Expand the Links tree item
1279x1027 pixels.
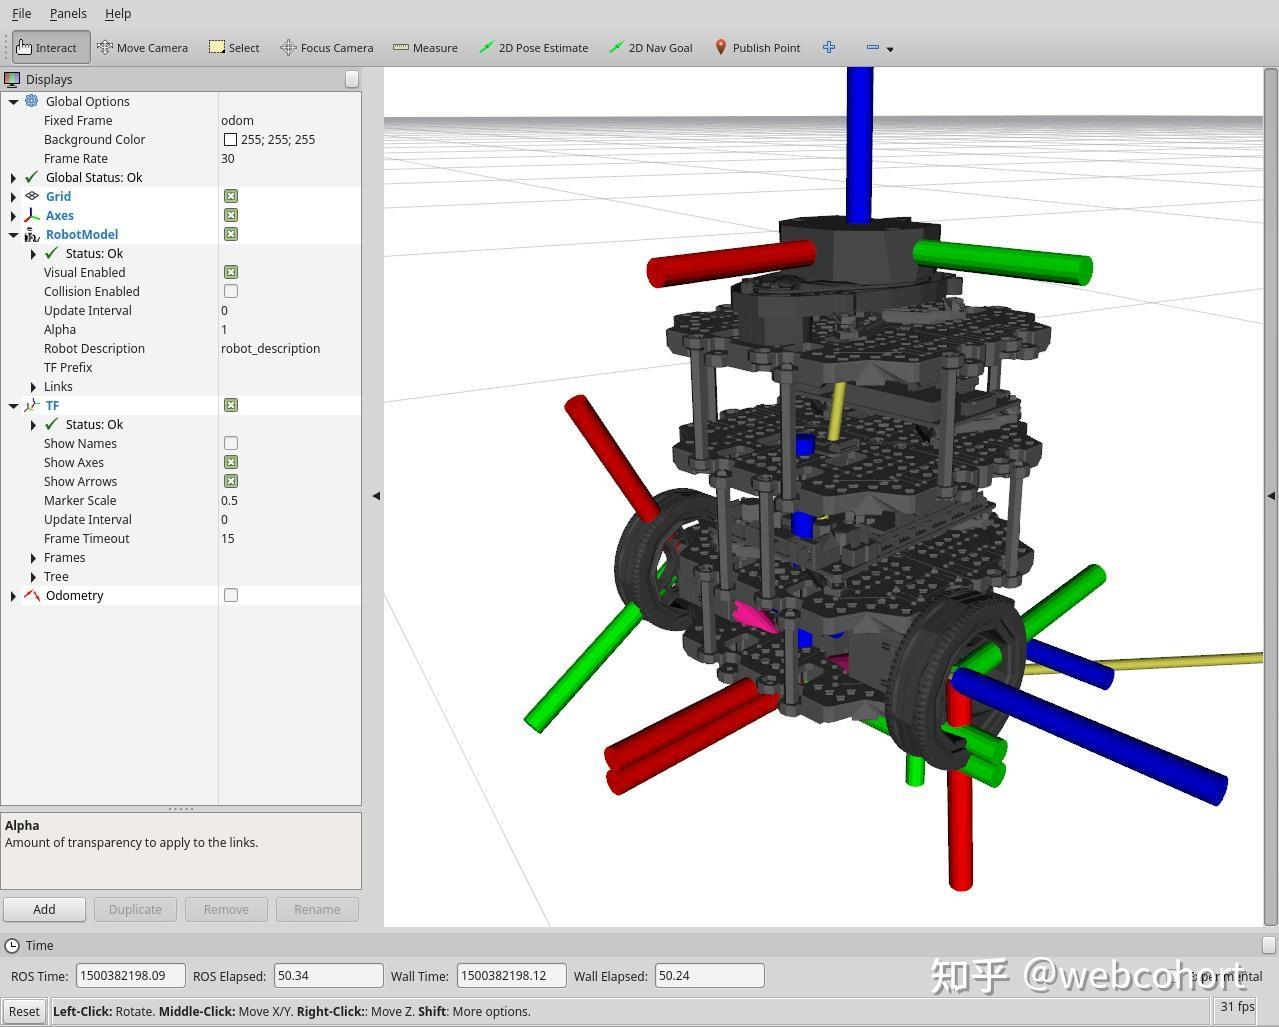click(34, 387)
